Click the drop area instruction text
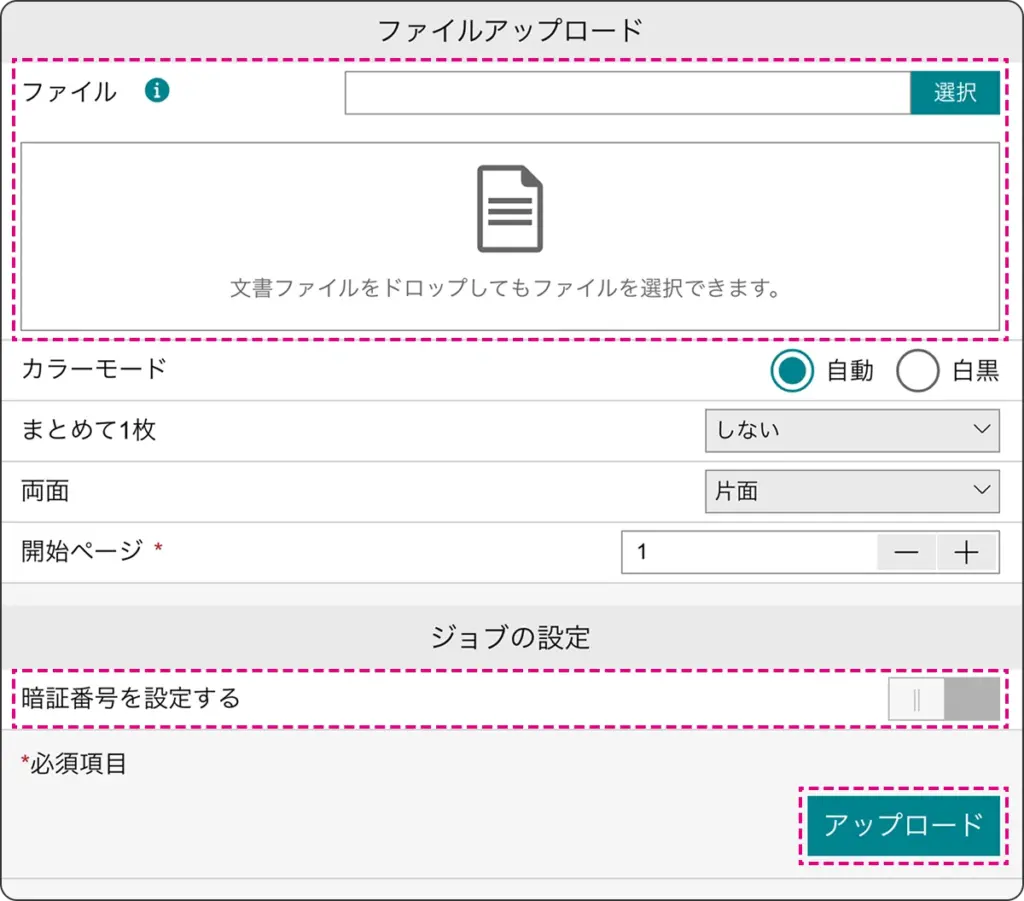The width and height of the screenshot is (1024, 901). (505, 289)
